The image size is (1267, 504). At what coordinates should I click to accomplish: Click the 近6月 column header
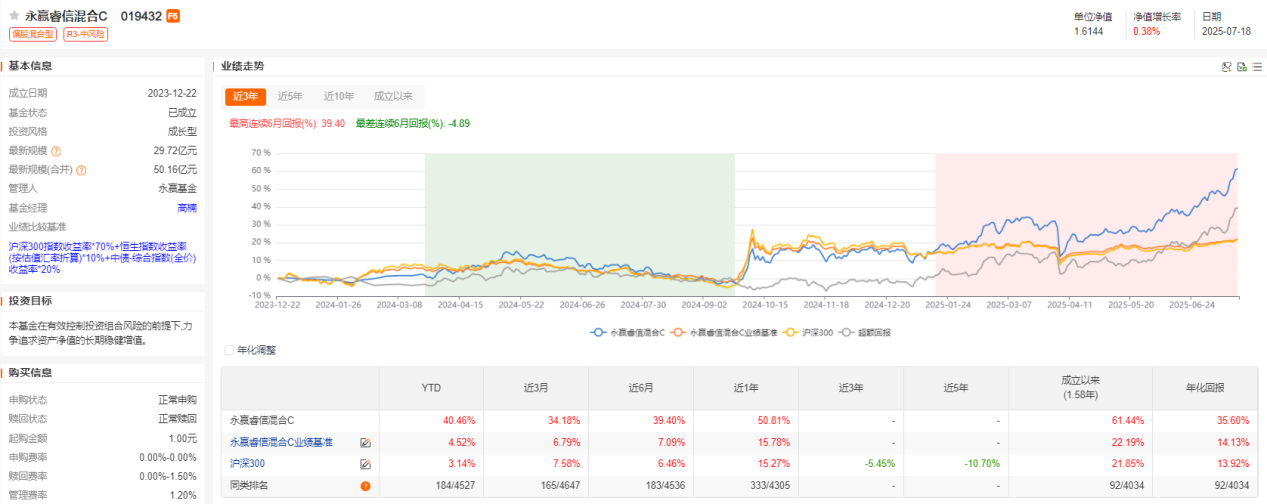point(641,388)
